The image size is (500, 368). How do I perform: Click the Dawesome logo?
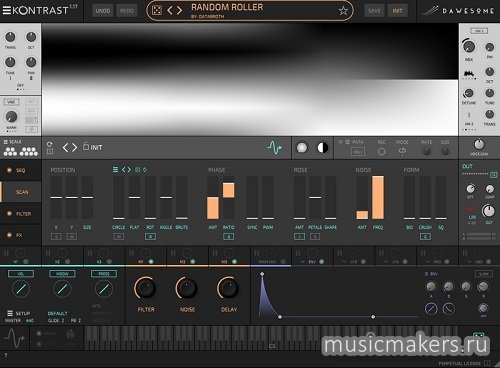point(458,11)
